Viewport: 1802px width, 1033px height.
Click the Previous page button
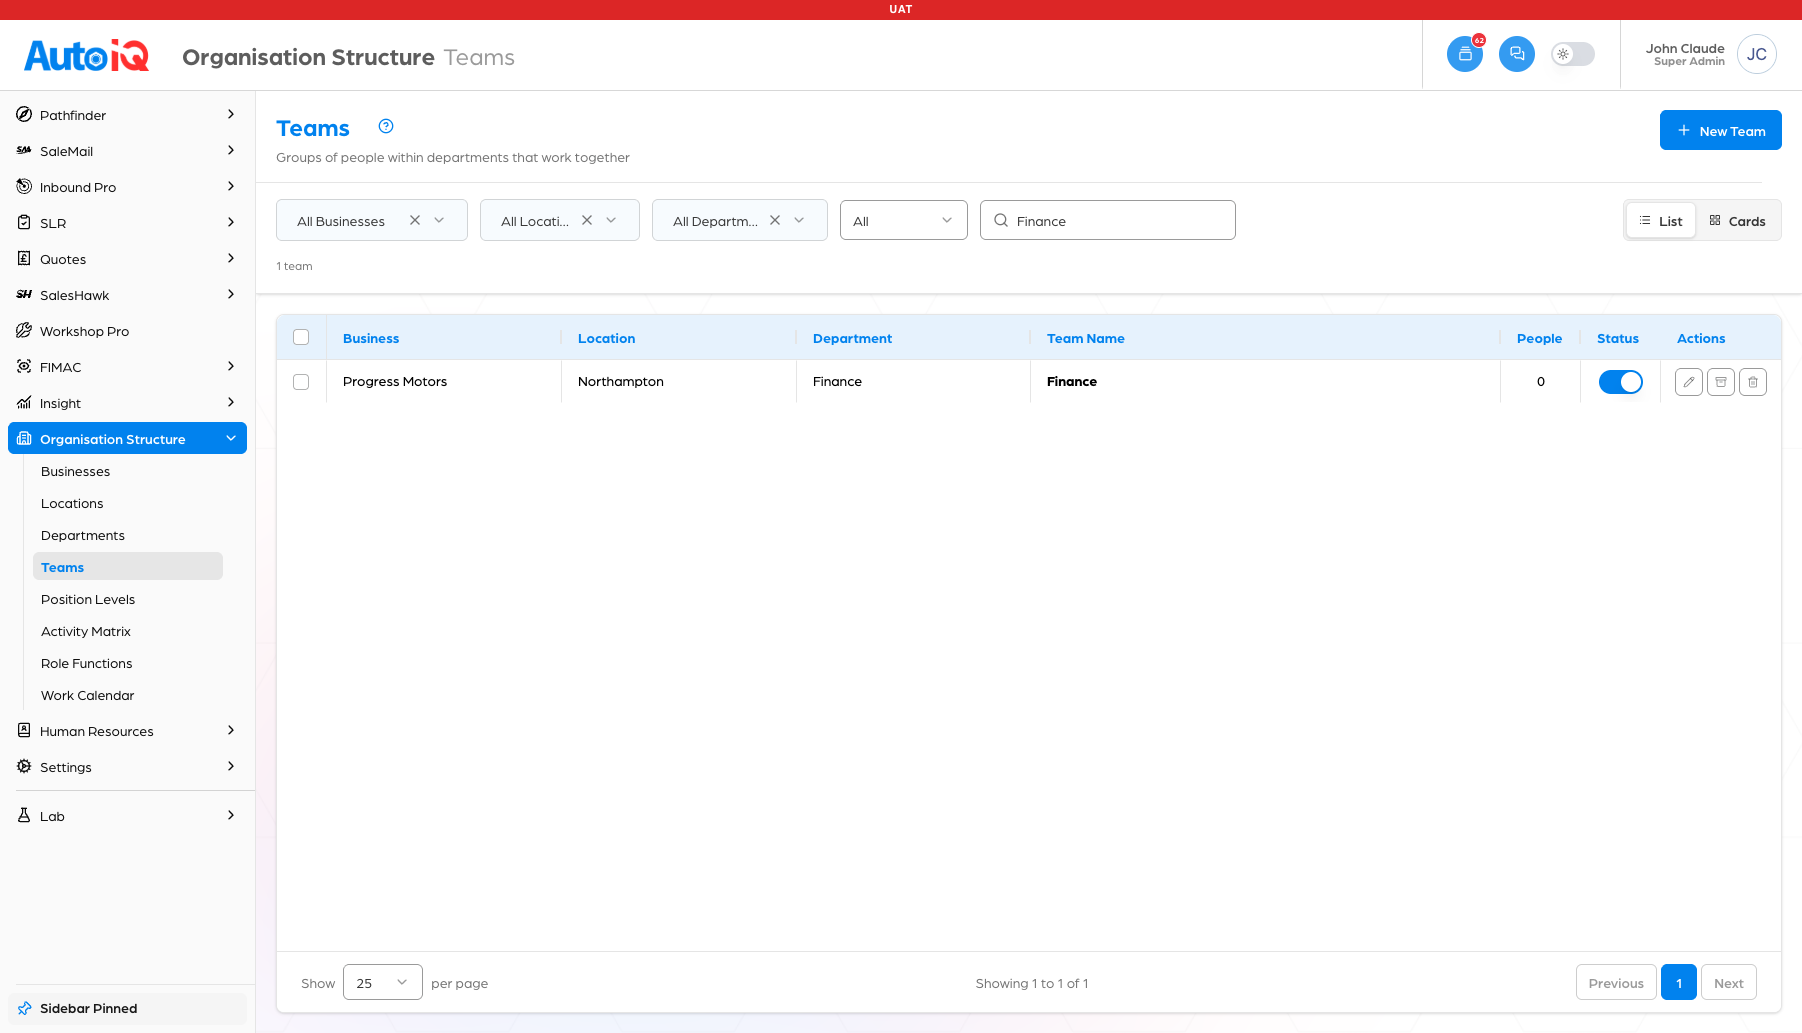[x=1616, y=982]
